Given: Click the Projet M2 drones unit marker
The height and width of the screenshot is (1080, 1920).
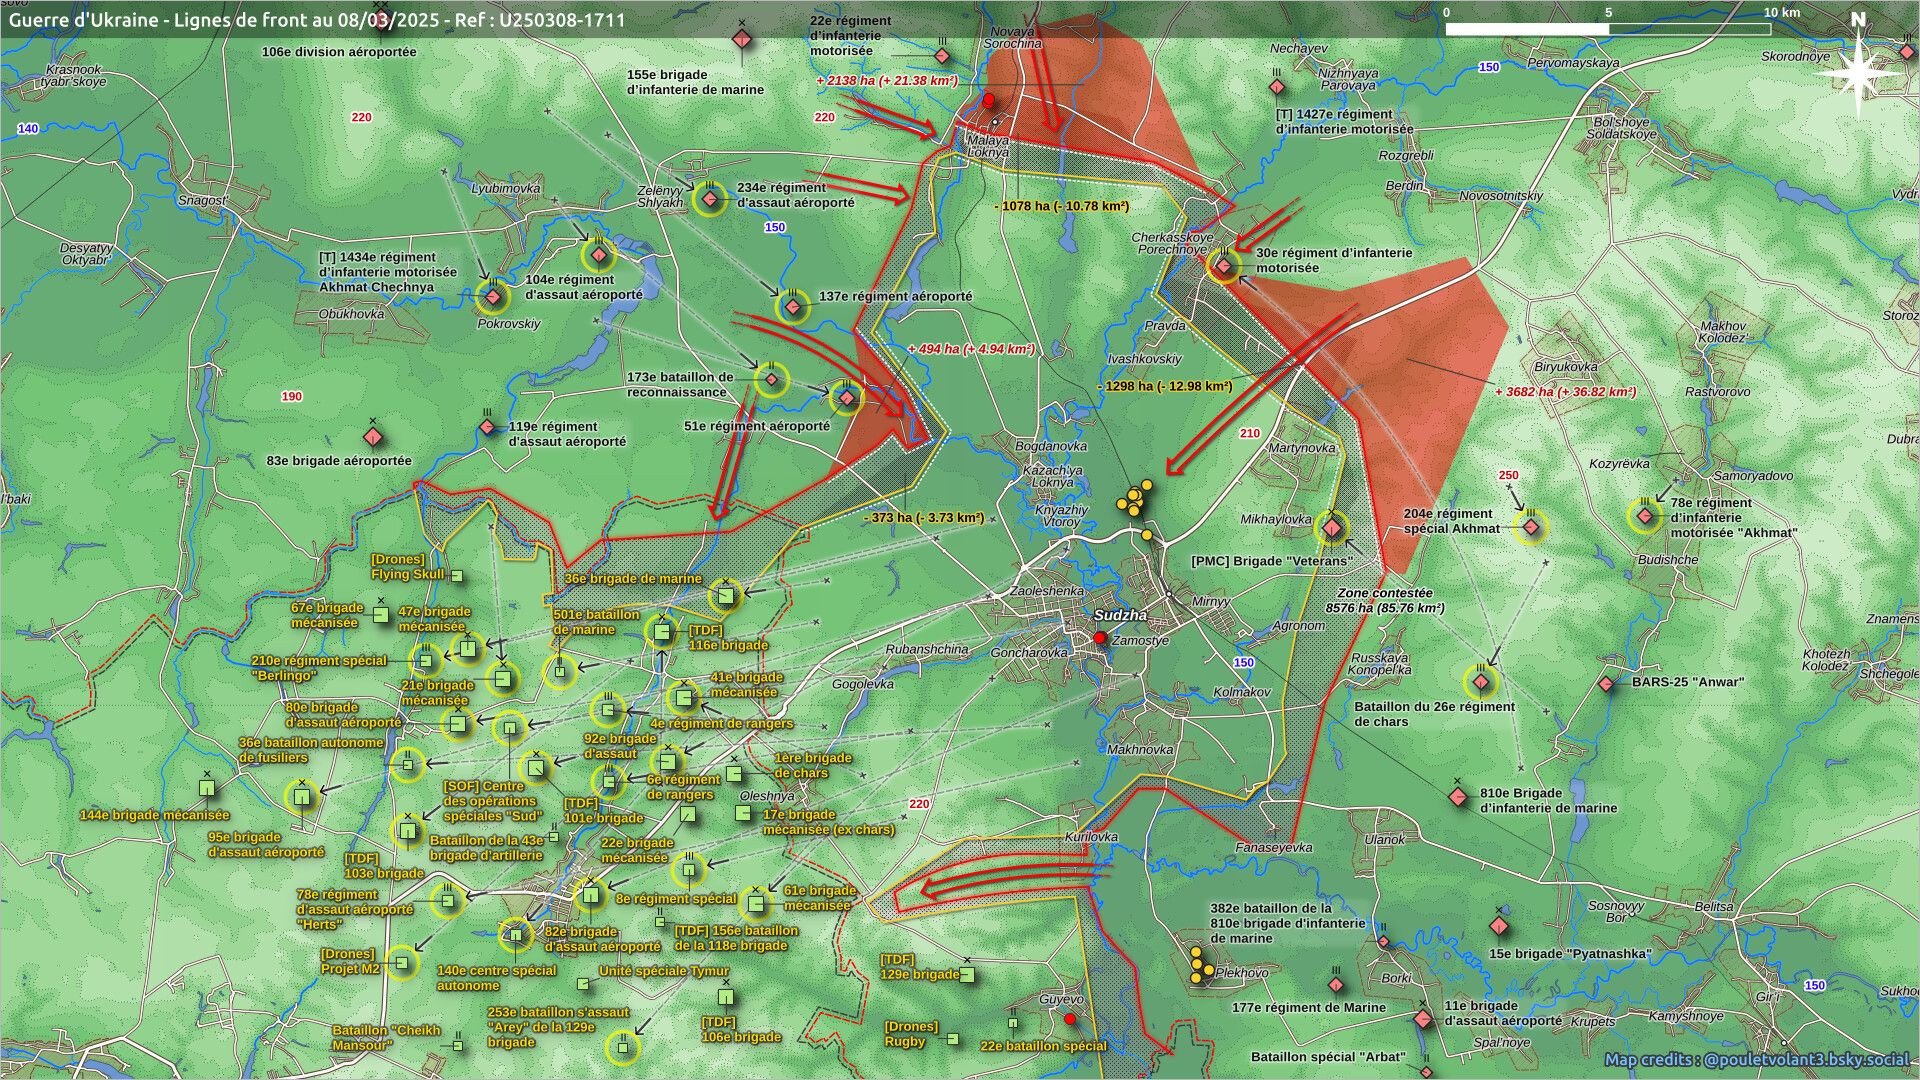Looking at the screenshot, I should click(402, 962).
